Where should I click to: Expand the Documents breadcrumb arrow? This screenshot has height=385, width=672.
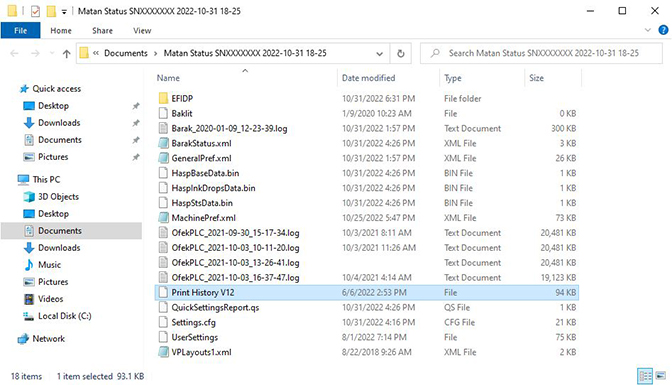[155, 53]
